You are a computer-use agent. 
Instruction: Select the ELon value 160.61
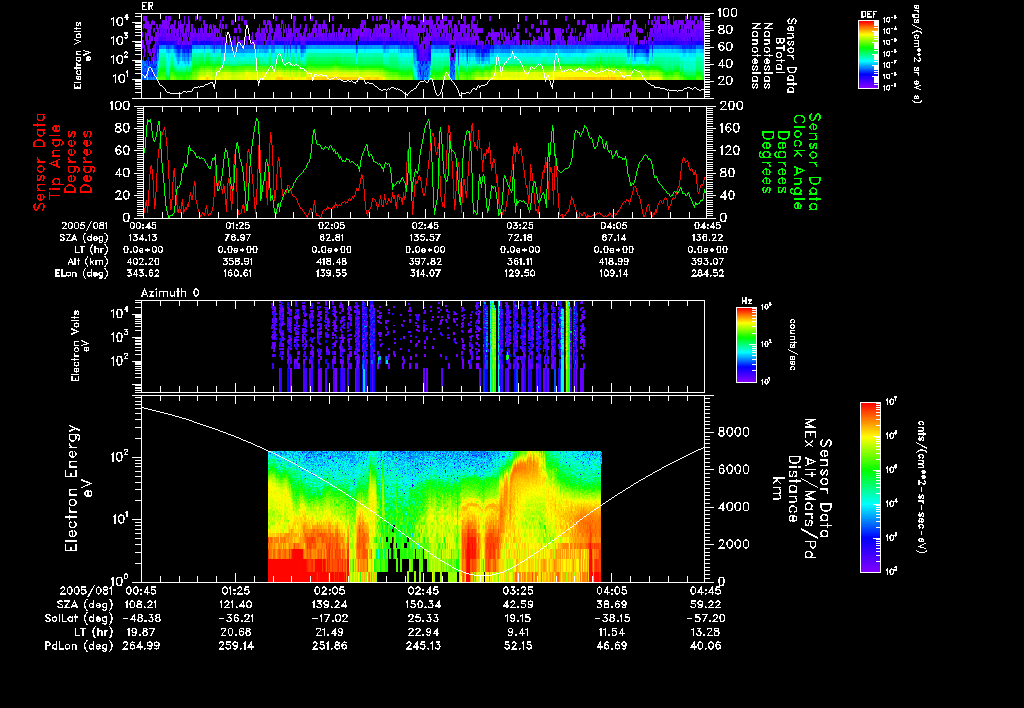(x=236, y=274)
